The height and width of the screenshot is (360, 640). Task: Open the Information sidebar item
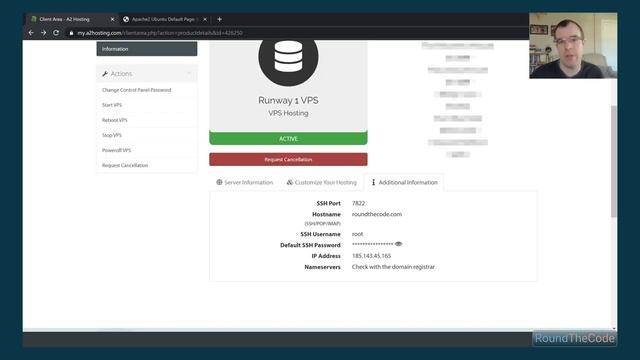147,49
